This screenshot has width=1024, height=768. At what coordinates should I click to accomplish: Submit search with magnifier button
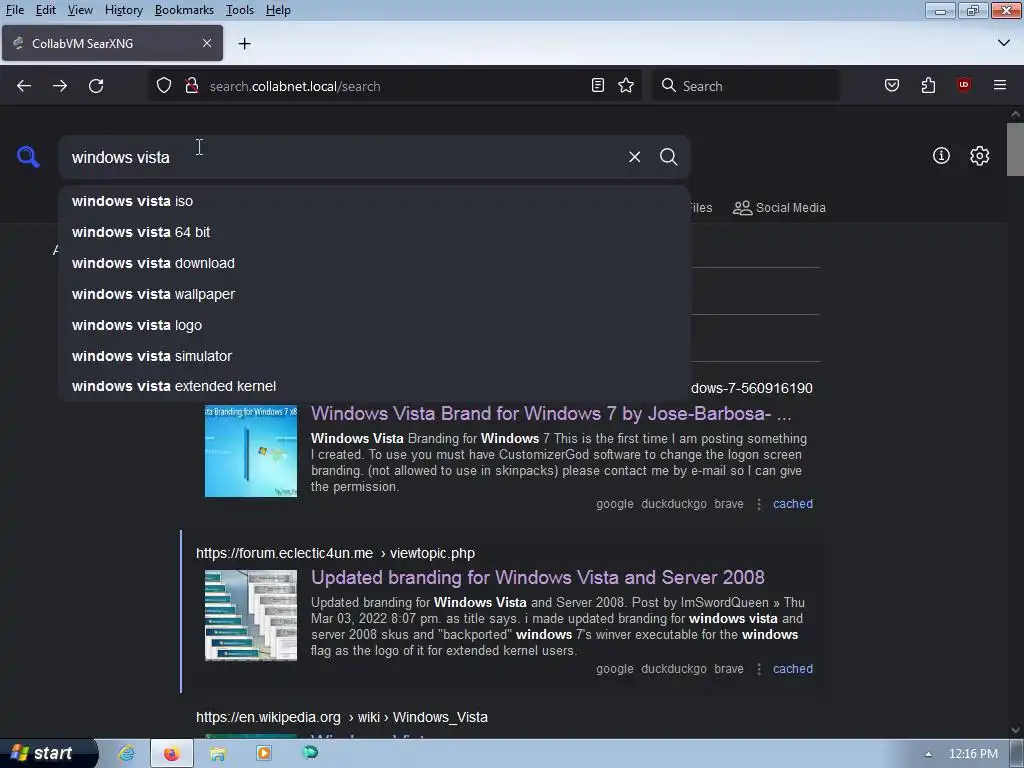point(669,157)
